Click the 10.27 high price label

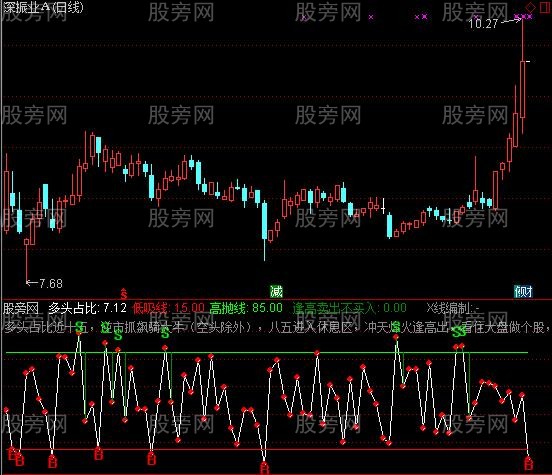coord(484,24)
